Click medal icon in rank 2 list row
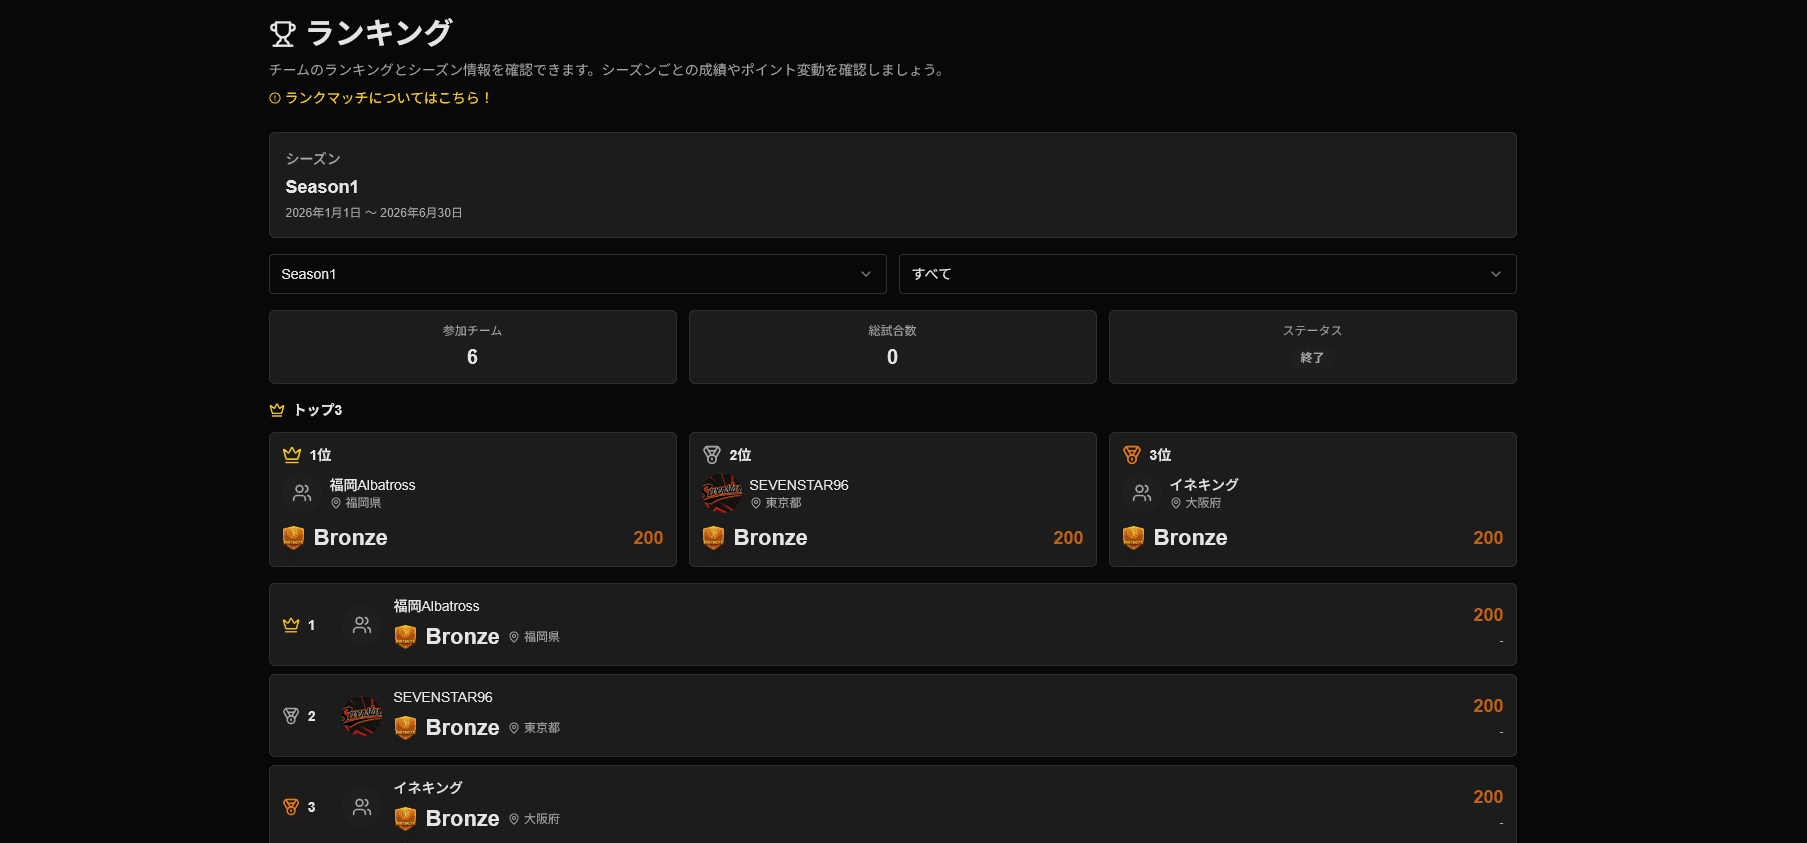This screenshot has width=1807, height=843. [x=291, y=716]
